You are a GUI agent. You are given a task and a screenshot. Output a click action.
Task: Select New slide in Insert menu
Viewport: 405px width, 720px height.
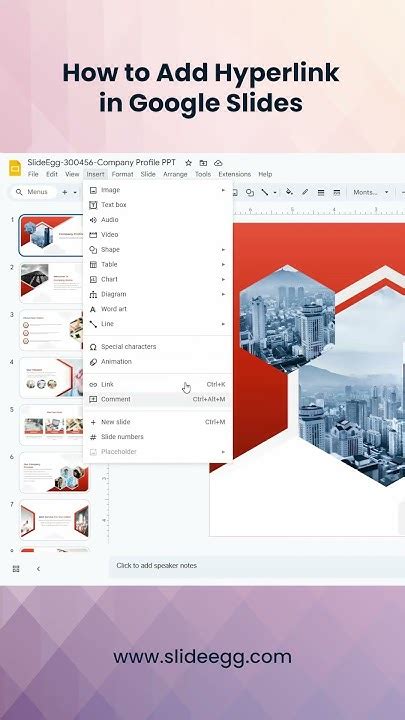158,422
